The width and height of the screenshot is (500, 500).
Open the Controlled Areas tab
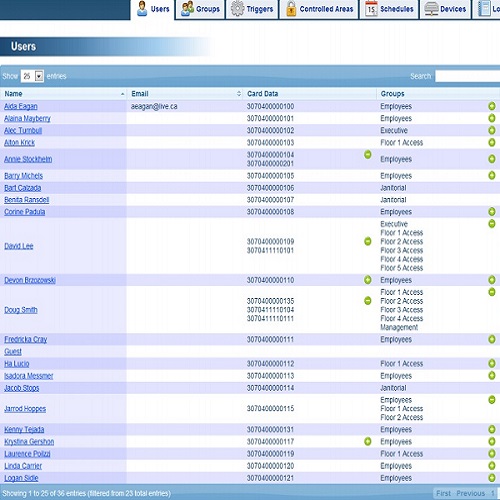click(319, 9)
